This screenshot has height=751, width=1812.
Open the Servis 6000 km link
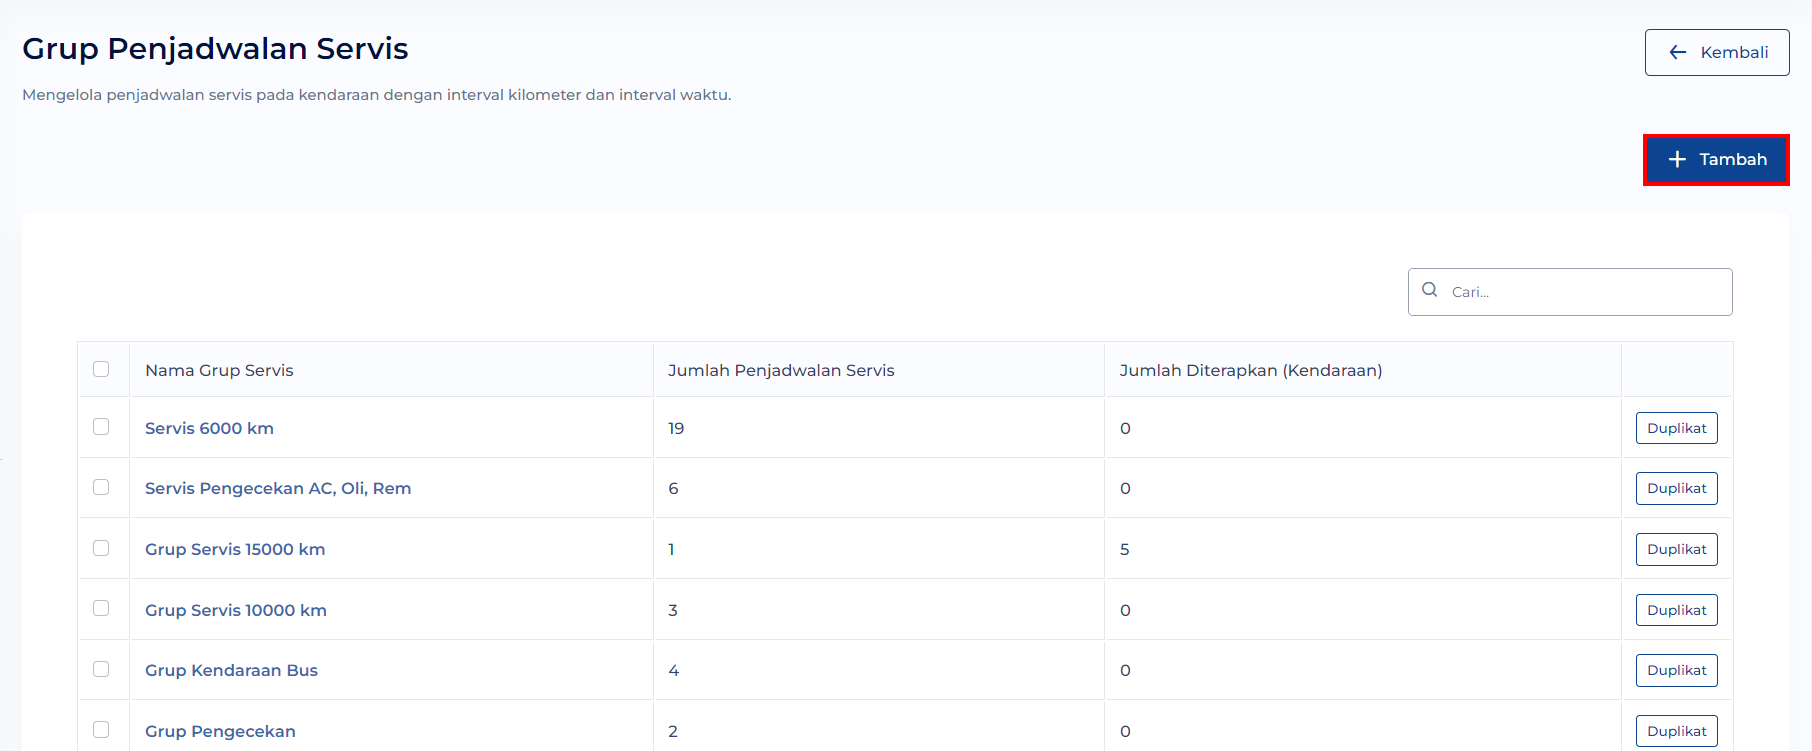pyautogui.click(x=209, y=428)
